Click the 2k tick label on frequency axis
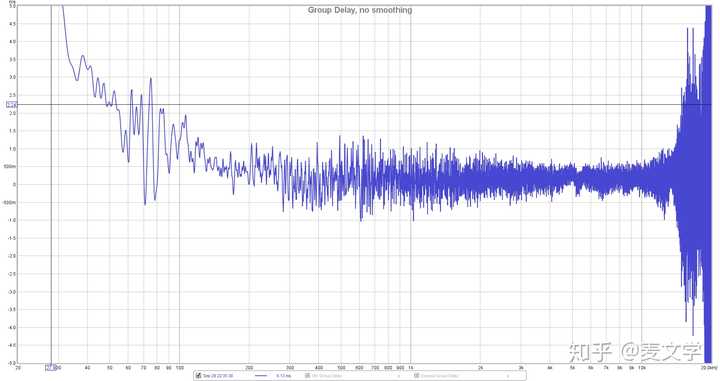Image resolution: width=720 pixels, height=381 pixels. coord(480,368)
